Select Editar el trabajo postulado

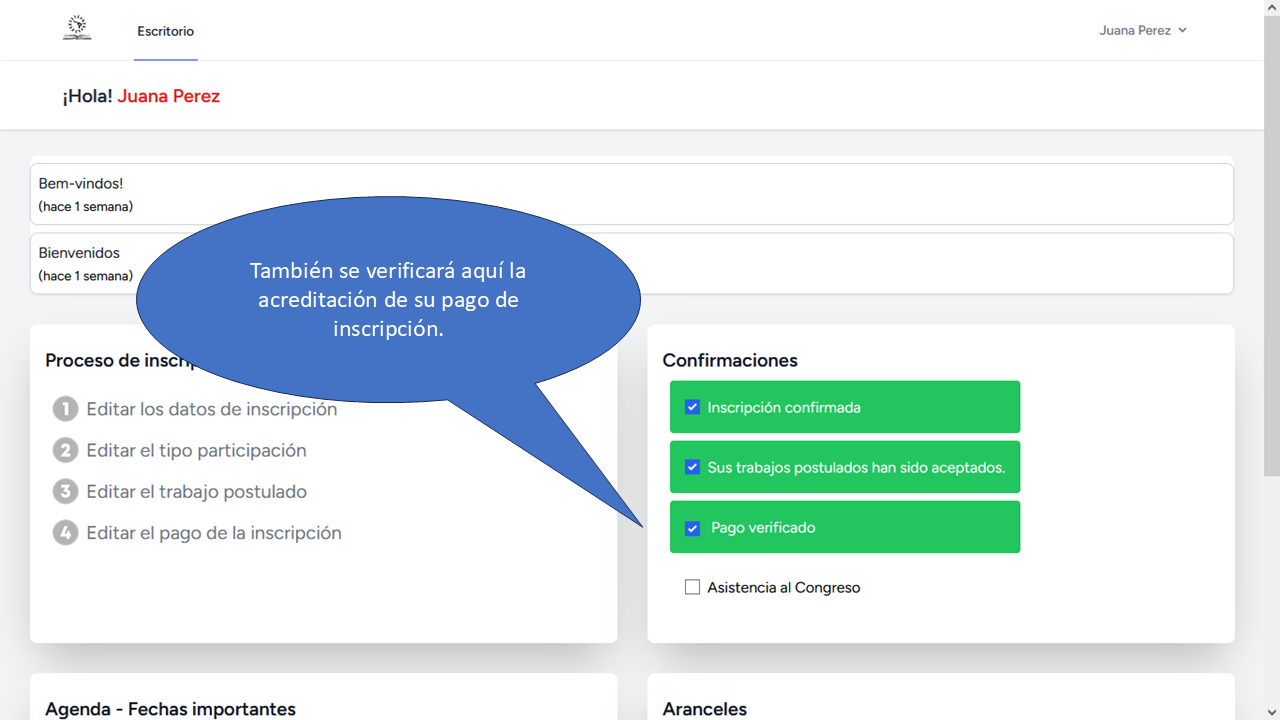coord(196,491)
